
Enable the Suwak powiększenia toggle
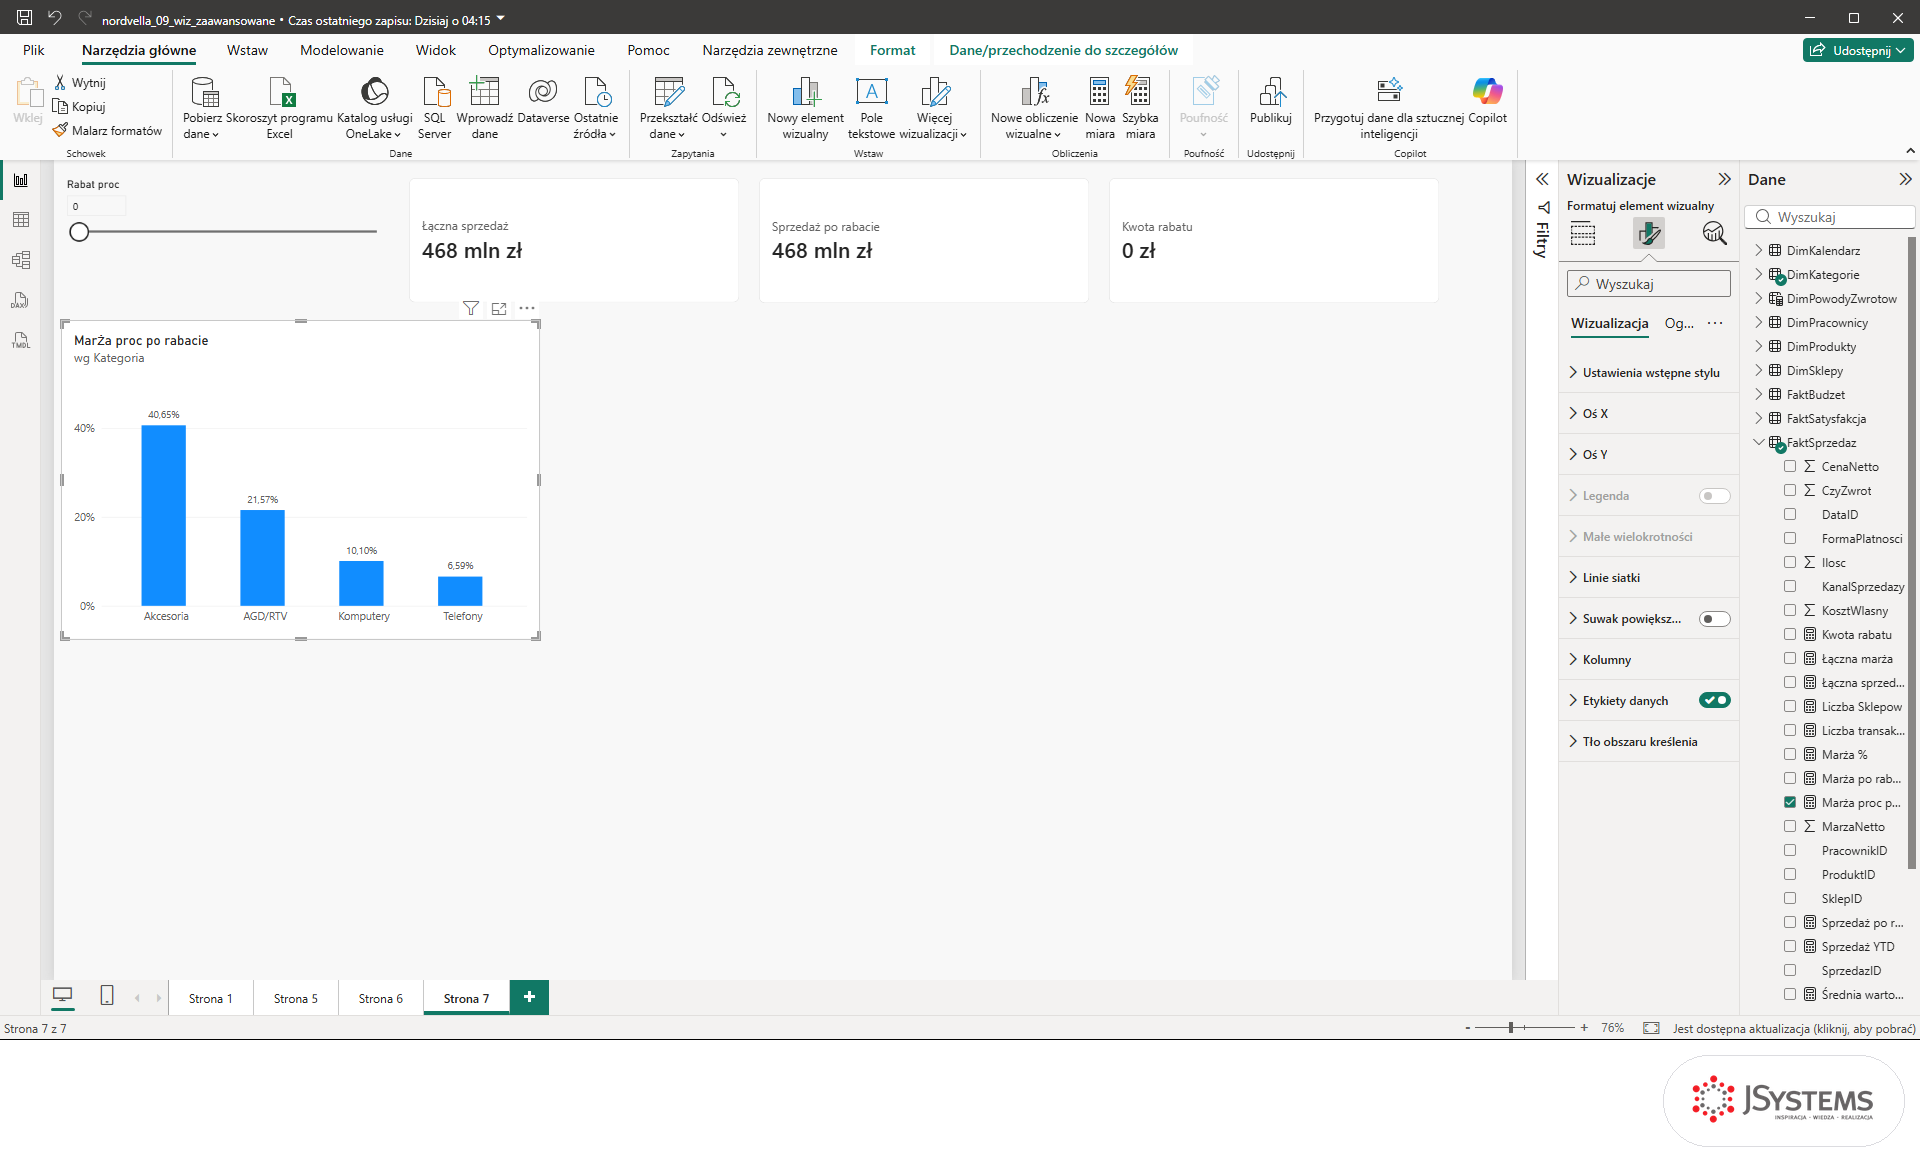pos(1714,619)
